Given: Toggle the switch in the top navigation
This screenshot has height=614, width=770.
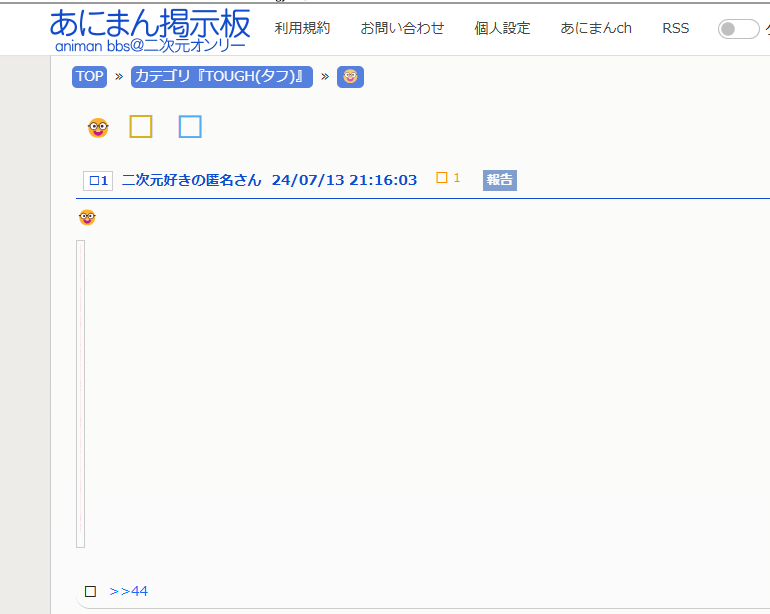Looking at the screenshot, I should pos(738,29).
